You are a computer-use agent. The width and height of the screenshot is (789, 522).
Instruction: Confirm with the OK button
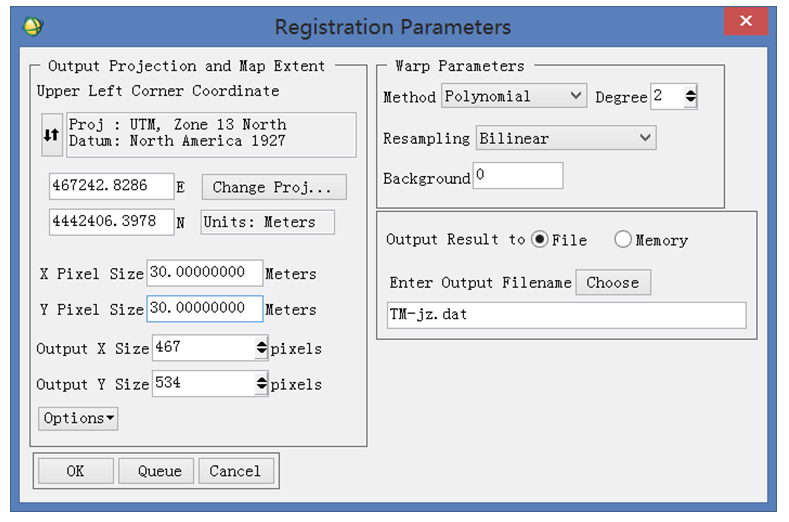coord(76,471)
